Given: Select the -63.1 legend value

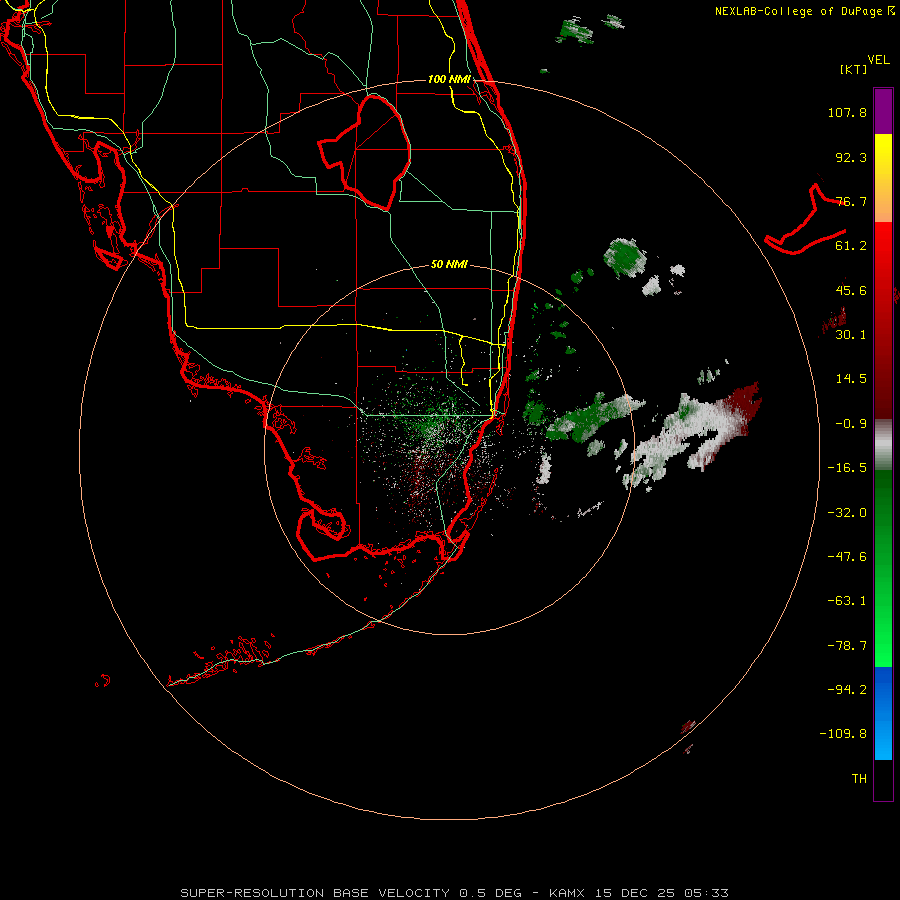Looking at the screenshot, I should [x=847, y=601].
